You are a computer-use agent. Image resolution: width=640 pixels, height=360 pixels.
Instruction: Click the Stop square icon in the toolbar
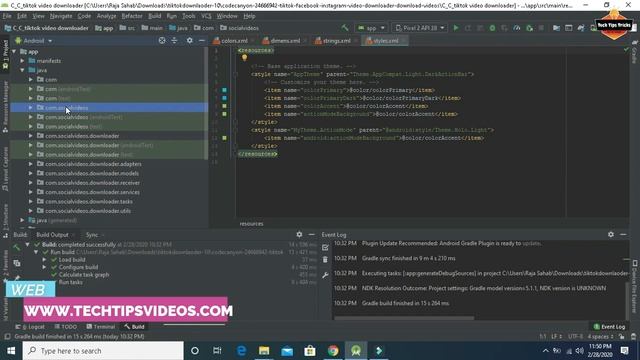(541, 28)
